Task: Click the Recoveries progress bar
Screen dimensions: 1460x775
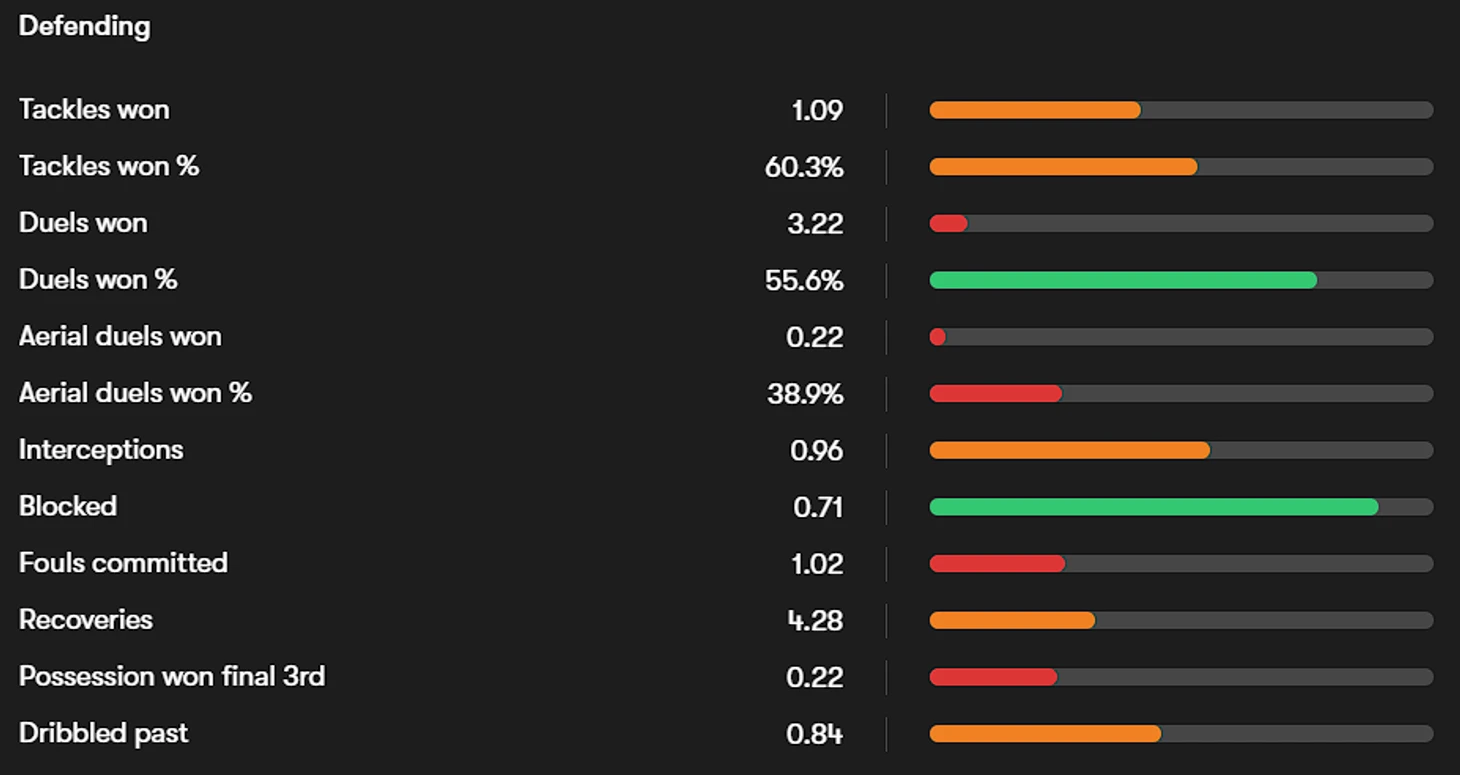Action: 1012,621
